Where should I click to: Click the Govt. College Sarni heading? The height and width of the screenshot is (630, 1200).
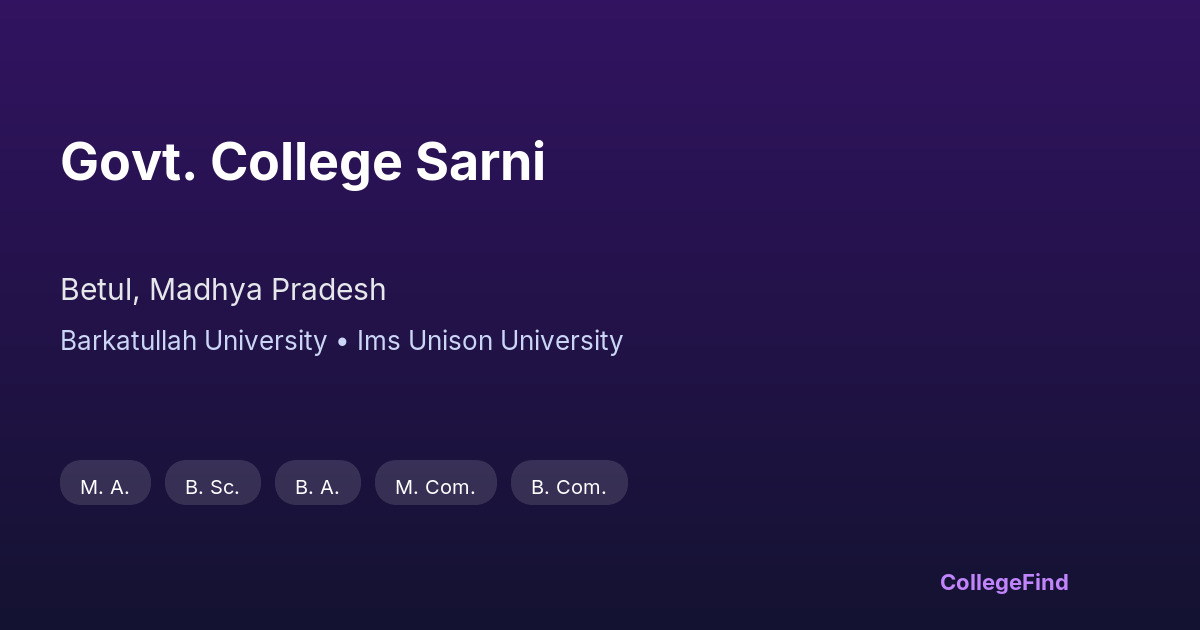(302, 162)
